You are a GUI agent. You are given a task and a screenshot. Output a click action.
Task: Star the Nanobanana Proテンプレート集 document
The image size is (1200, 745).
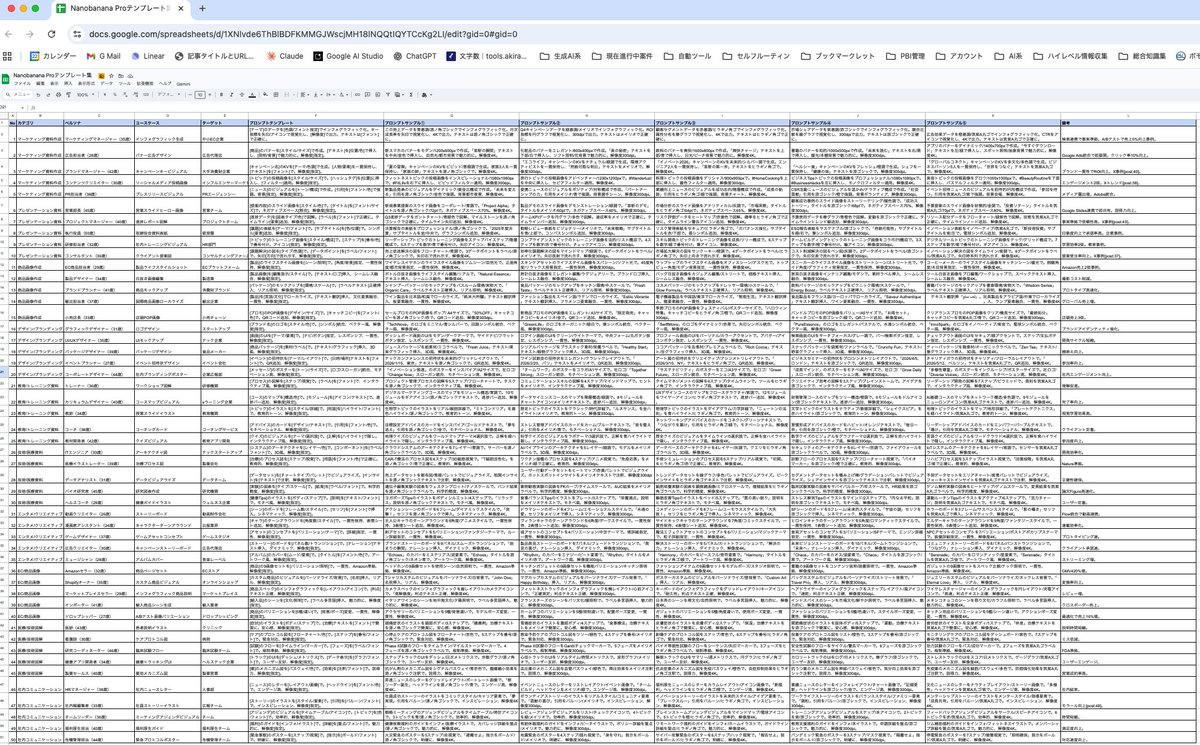[111, 76]
